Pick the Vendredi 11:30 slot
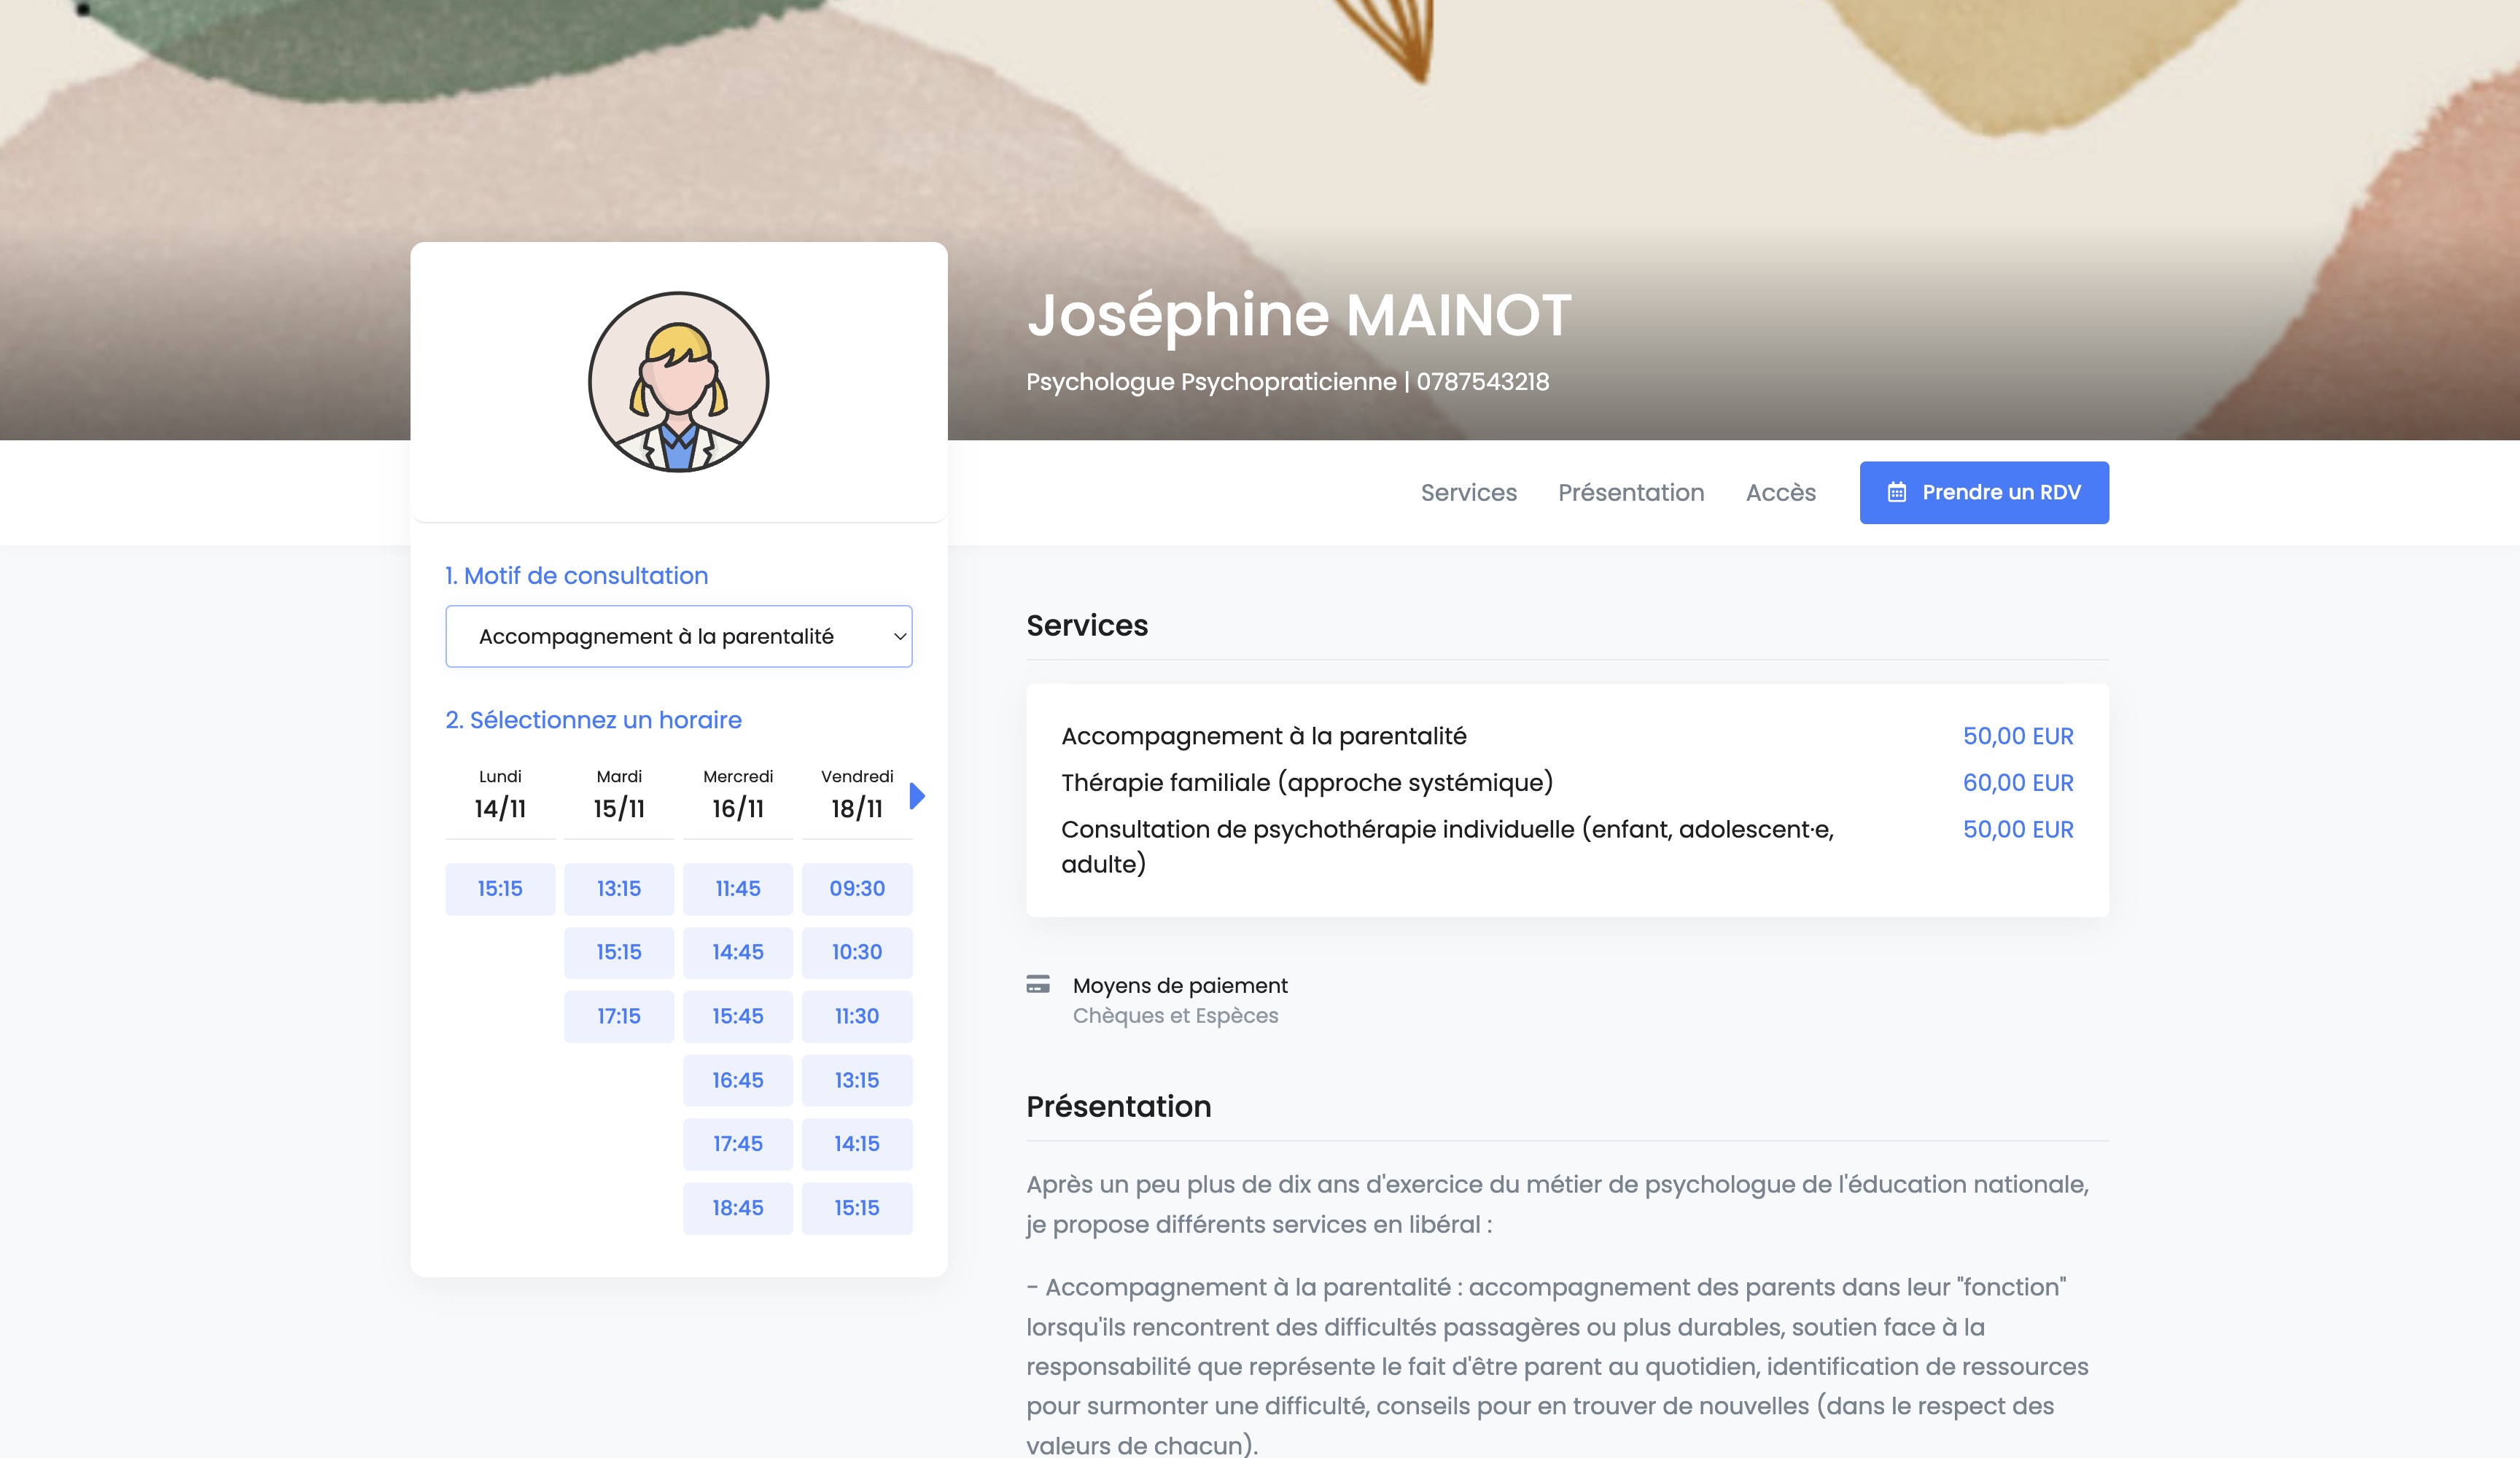The width and height of the screenshot is (2520, 1458). coord(857,1016)
